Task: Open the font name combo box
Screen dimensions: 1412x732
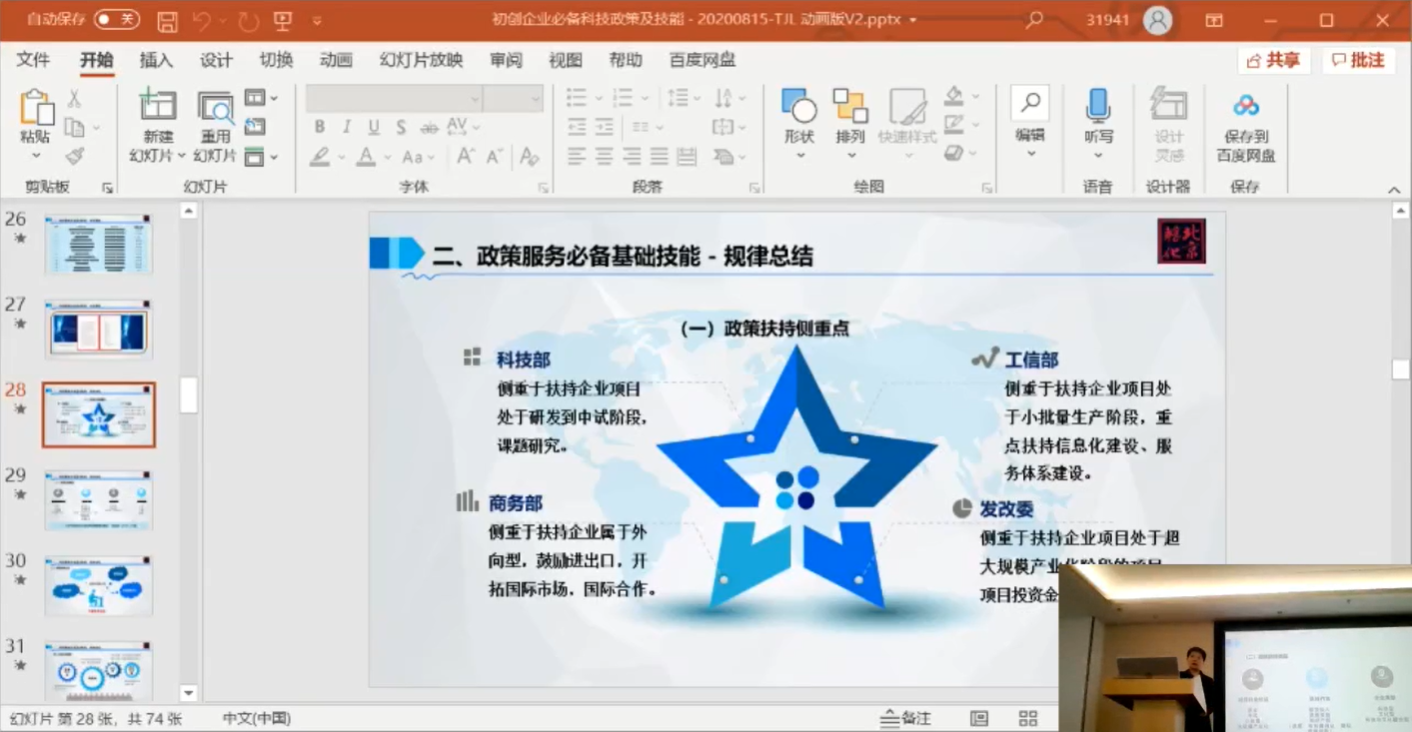Action: point(394,98)
